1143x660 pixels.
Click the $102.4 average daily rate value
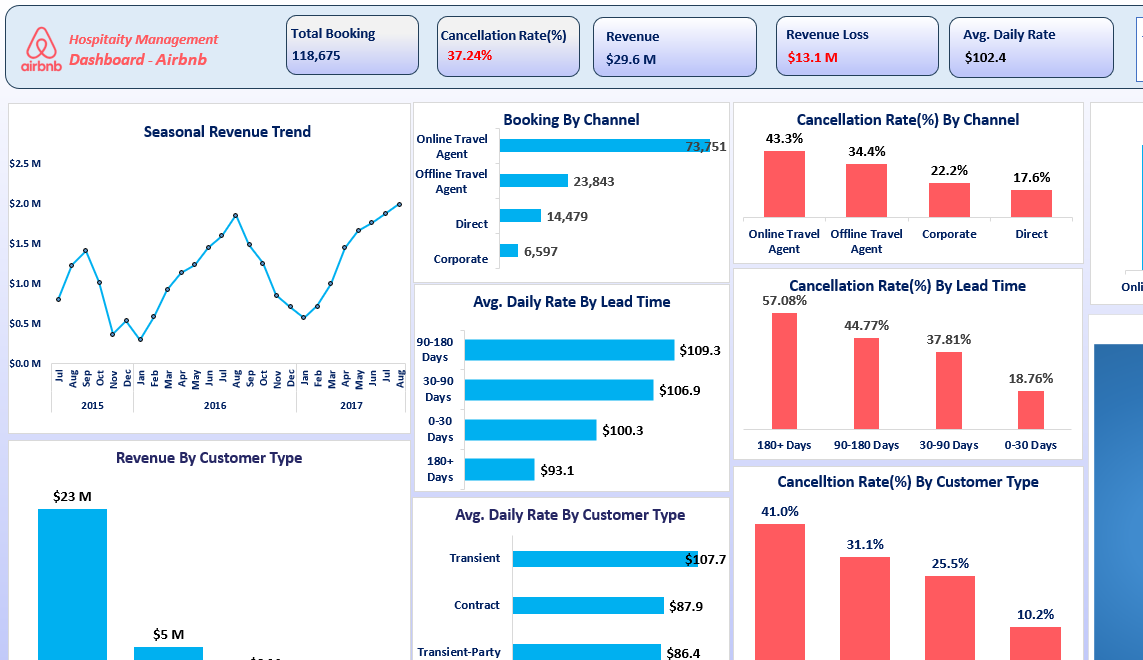[x=985, y=58]
